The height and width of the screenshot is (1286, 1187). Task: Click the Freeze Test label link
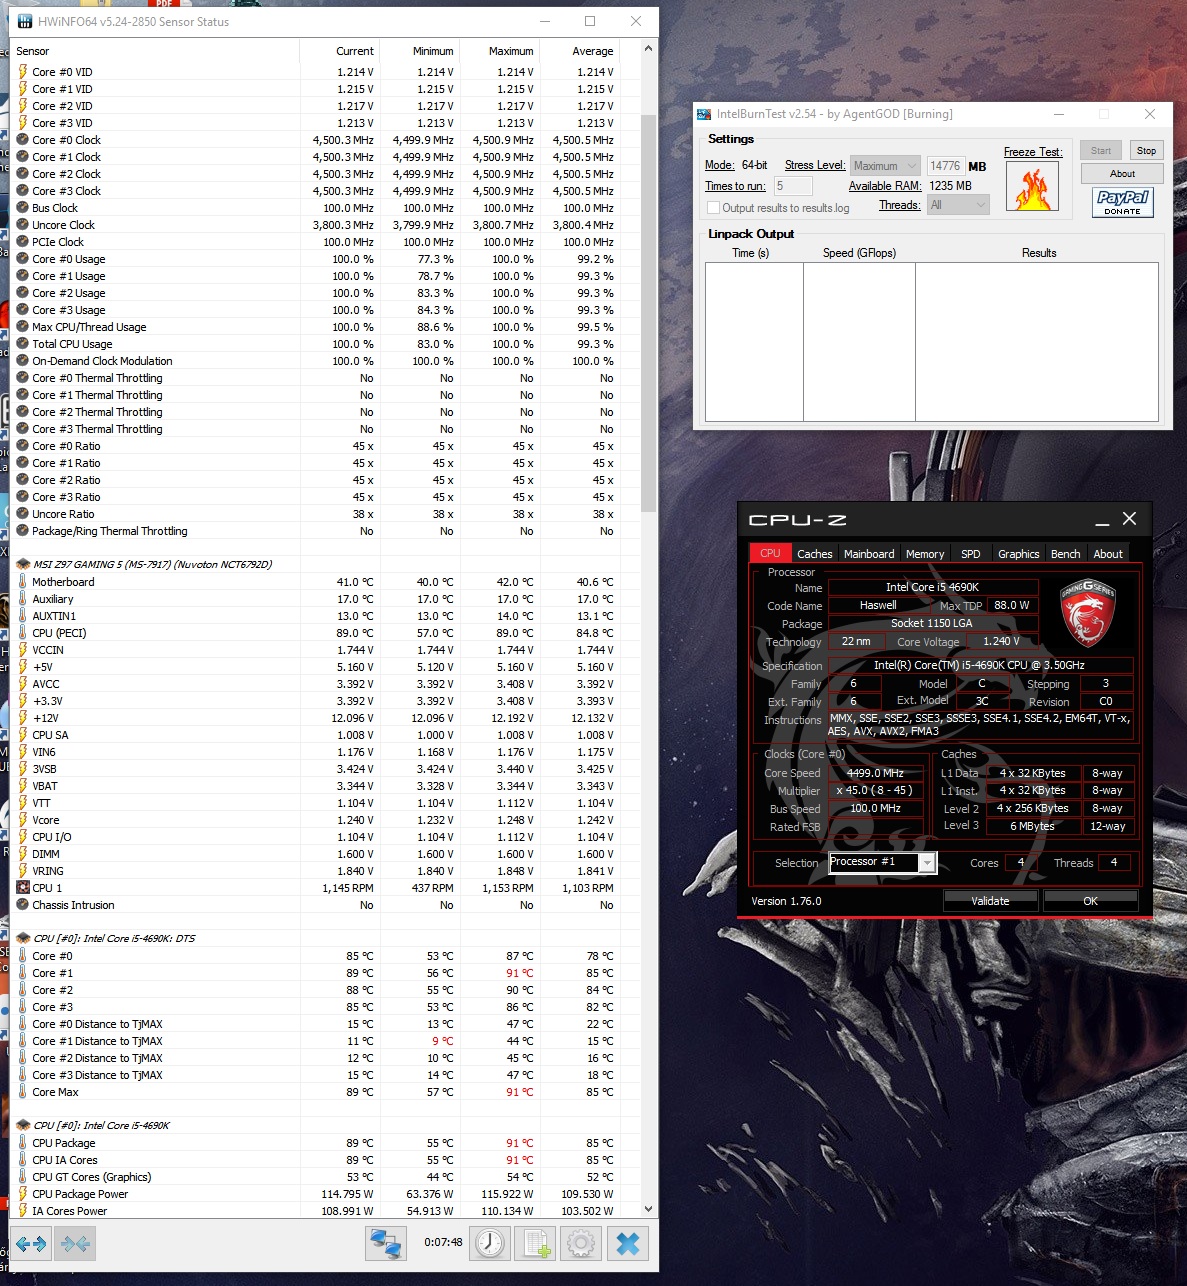[x=1033, y=152]
